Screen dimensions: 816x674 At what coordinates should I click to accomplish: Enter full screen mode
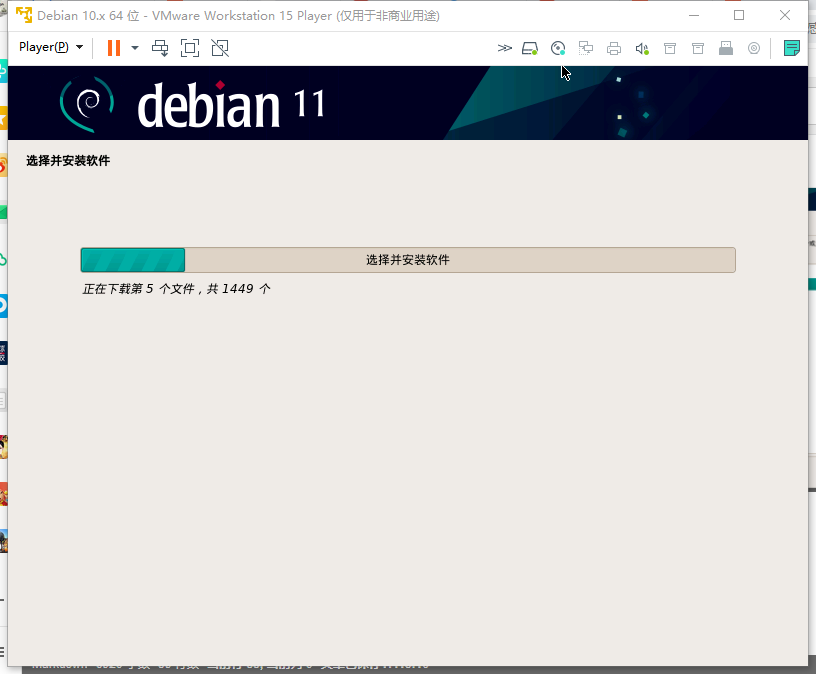click(190, 48)
